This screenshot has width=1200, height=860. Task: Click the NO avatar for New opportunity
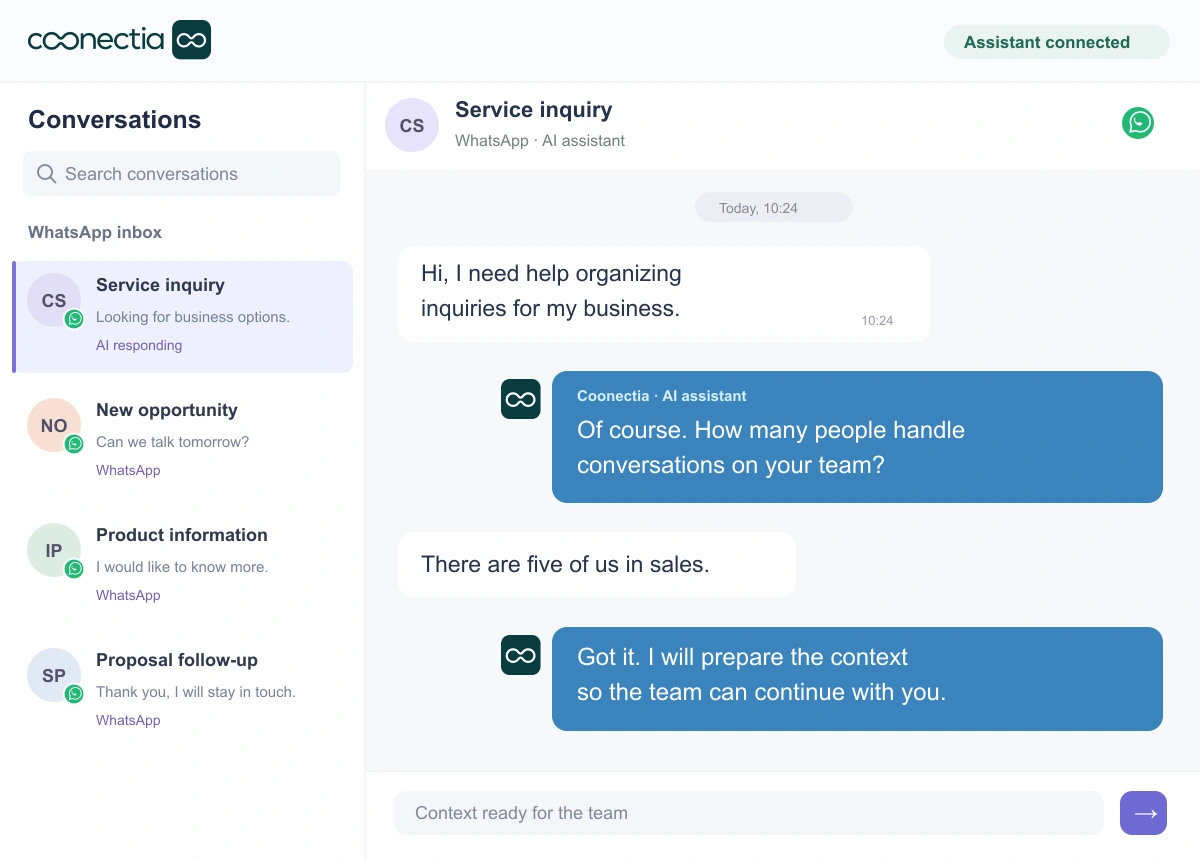[x=54, y=425]
